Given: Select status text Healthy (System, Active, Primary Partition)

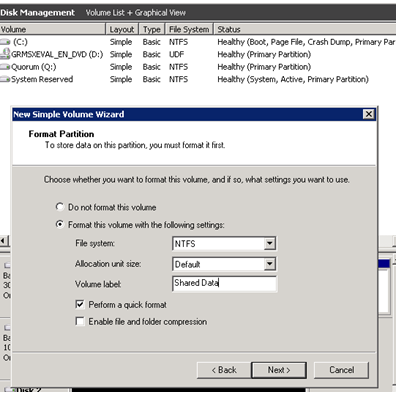Looking at the screenshot, I should pyautogui.click(x=293, y=79).
